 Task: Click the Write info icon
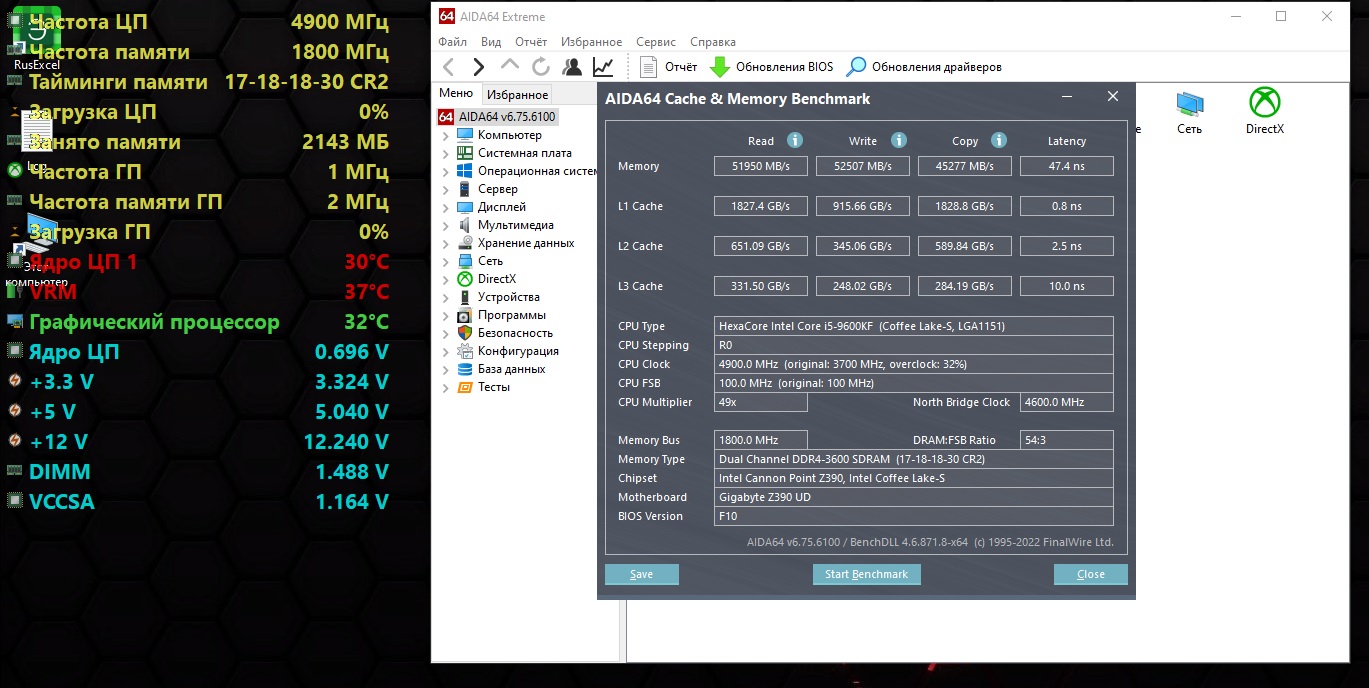pos(899,140)
